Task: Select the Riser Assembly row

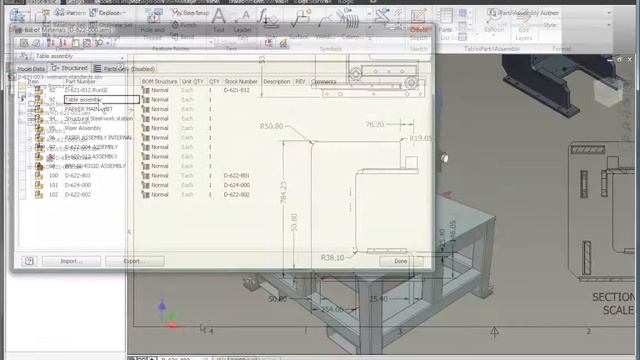Action: 83,128
